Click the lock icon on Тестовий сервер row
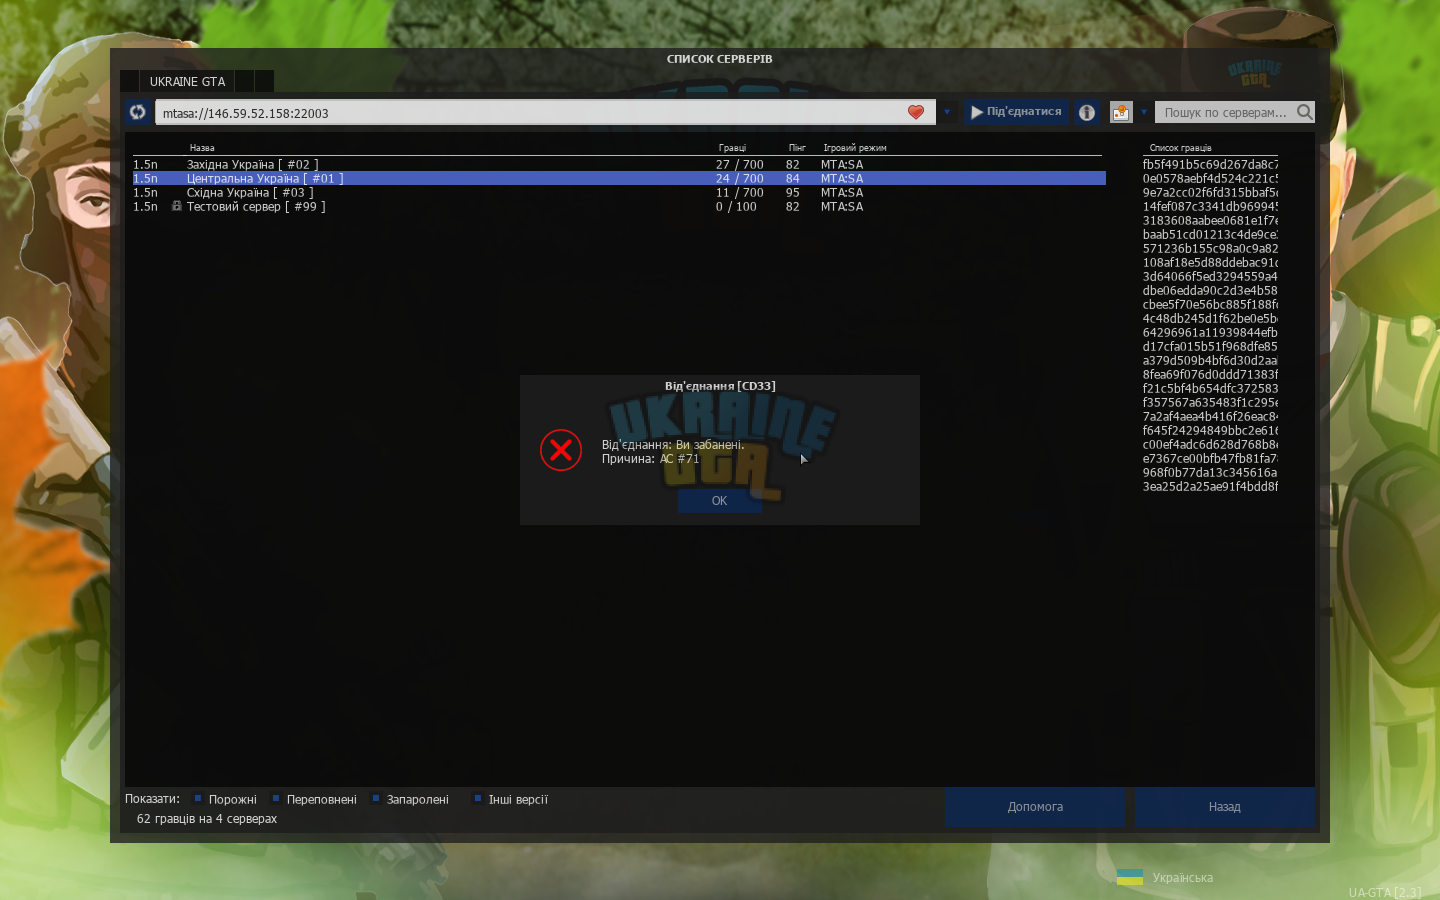 coord(176,206)
